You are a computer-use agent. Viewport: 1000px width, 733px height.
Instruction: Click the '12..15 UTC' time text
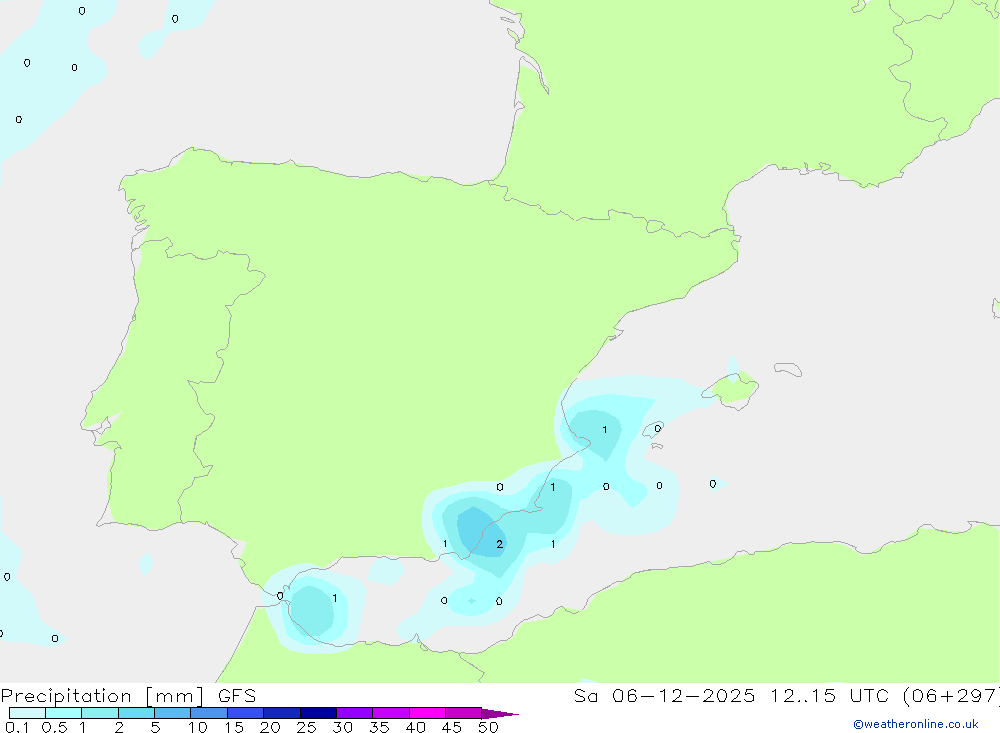(x=830, y=695)
